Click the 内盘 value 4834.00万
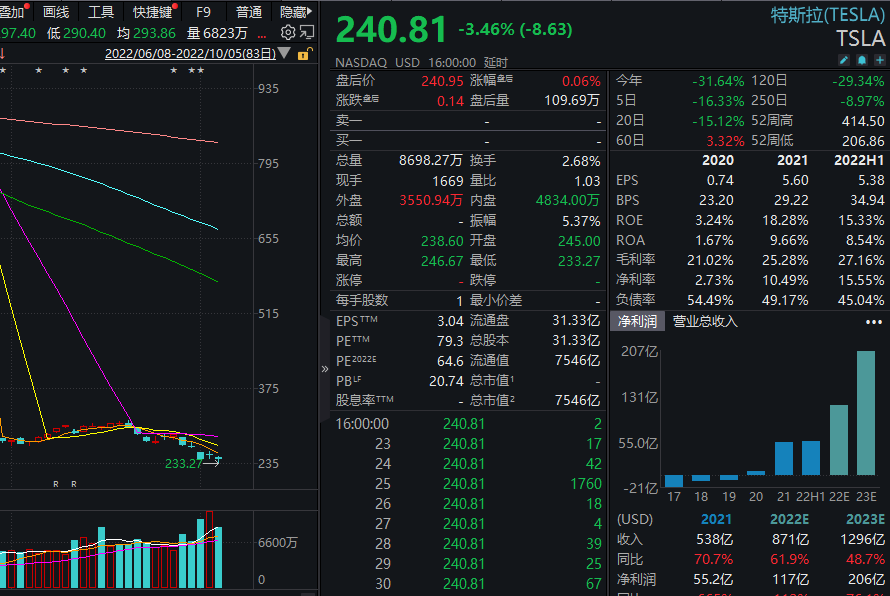Viewport: 890px width, 596px height. pyautogui.click(x=568, y=200)
